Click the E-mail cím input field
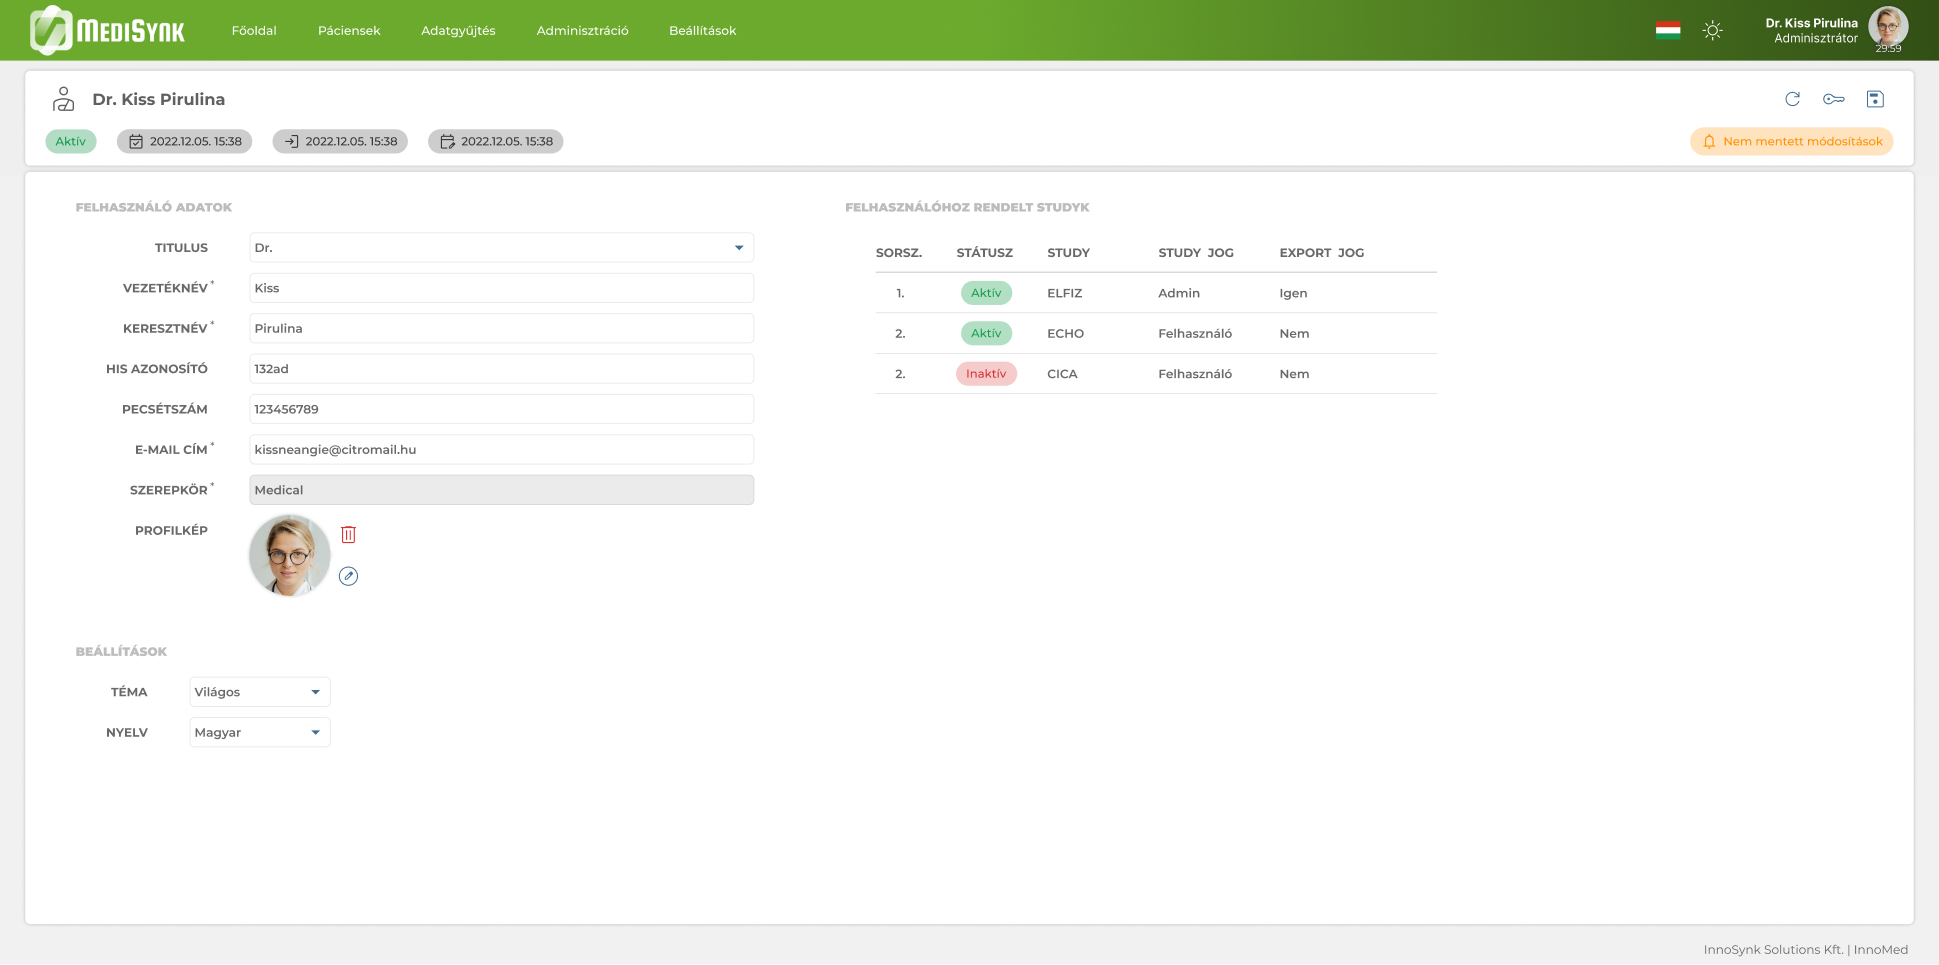Viewport: 1939px width, 965px height. (501, 450)
